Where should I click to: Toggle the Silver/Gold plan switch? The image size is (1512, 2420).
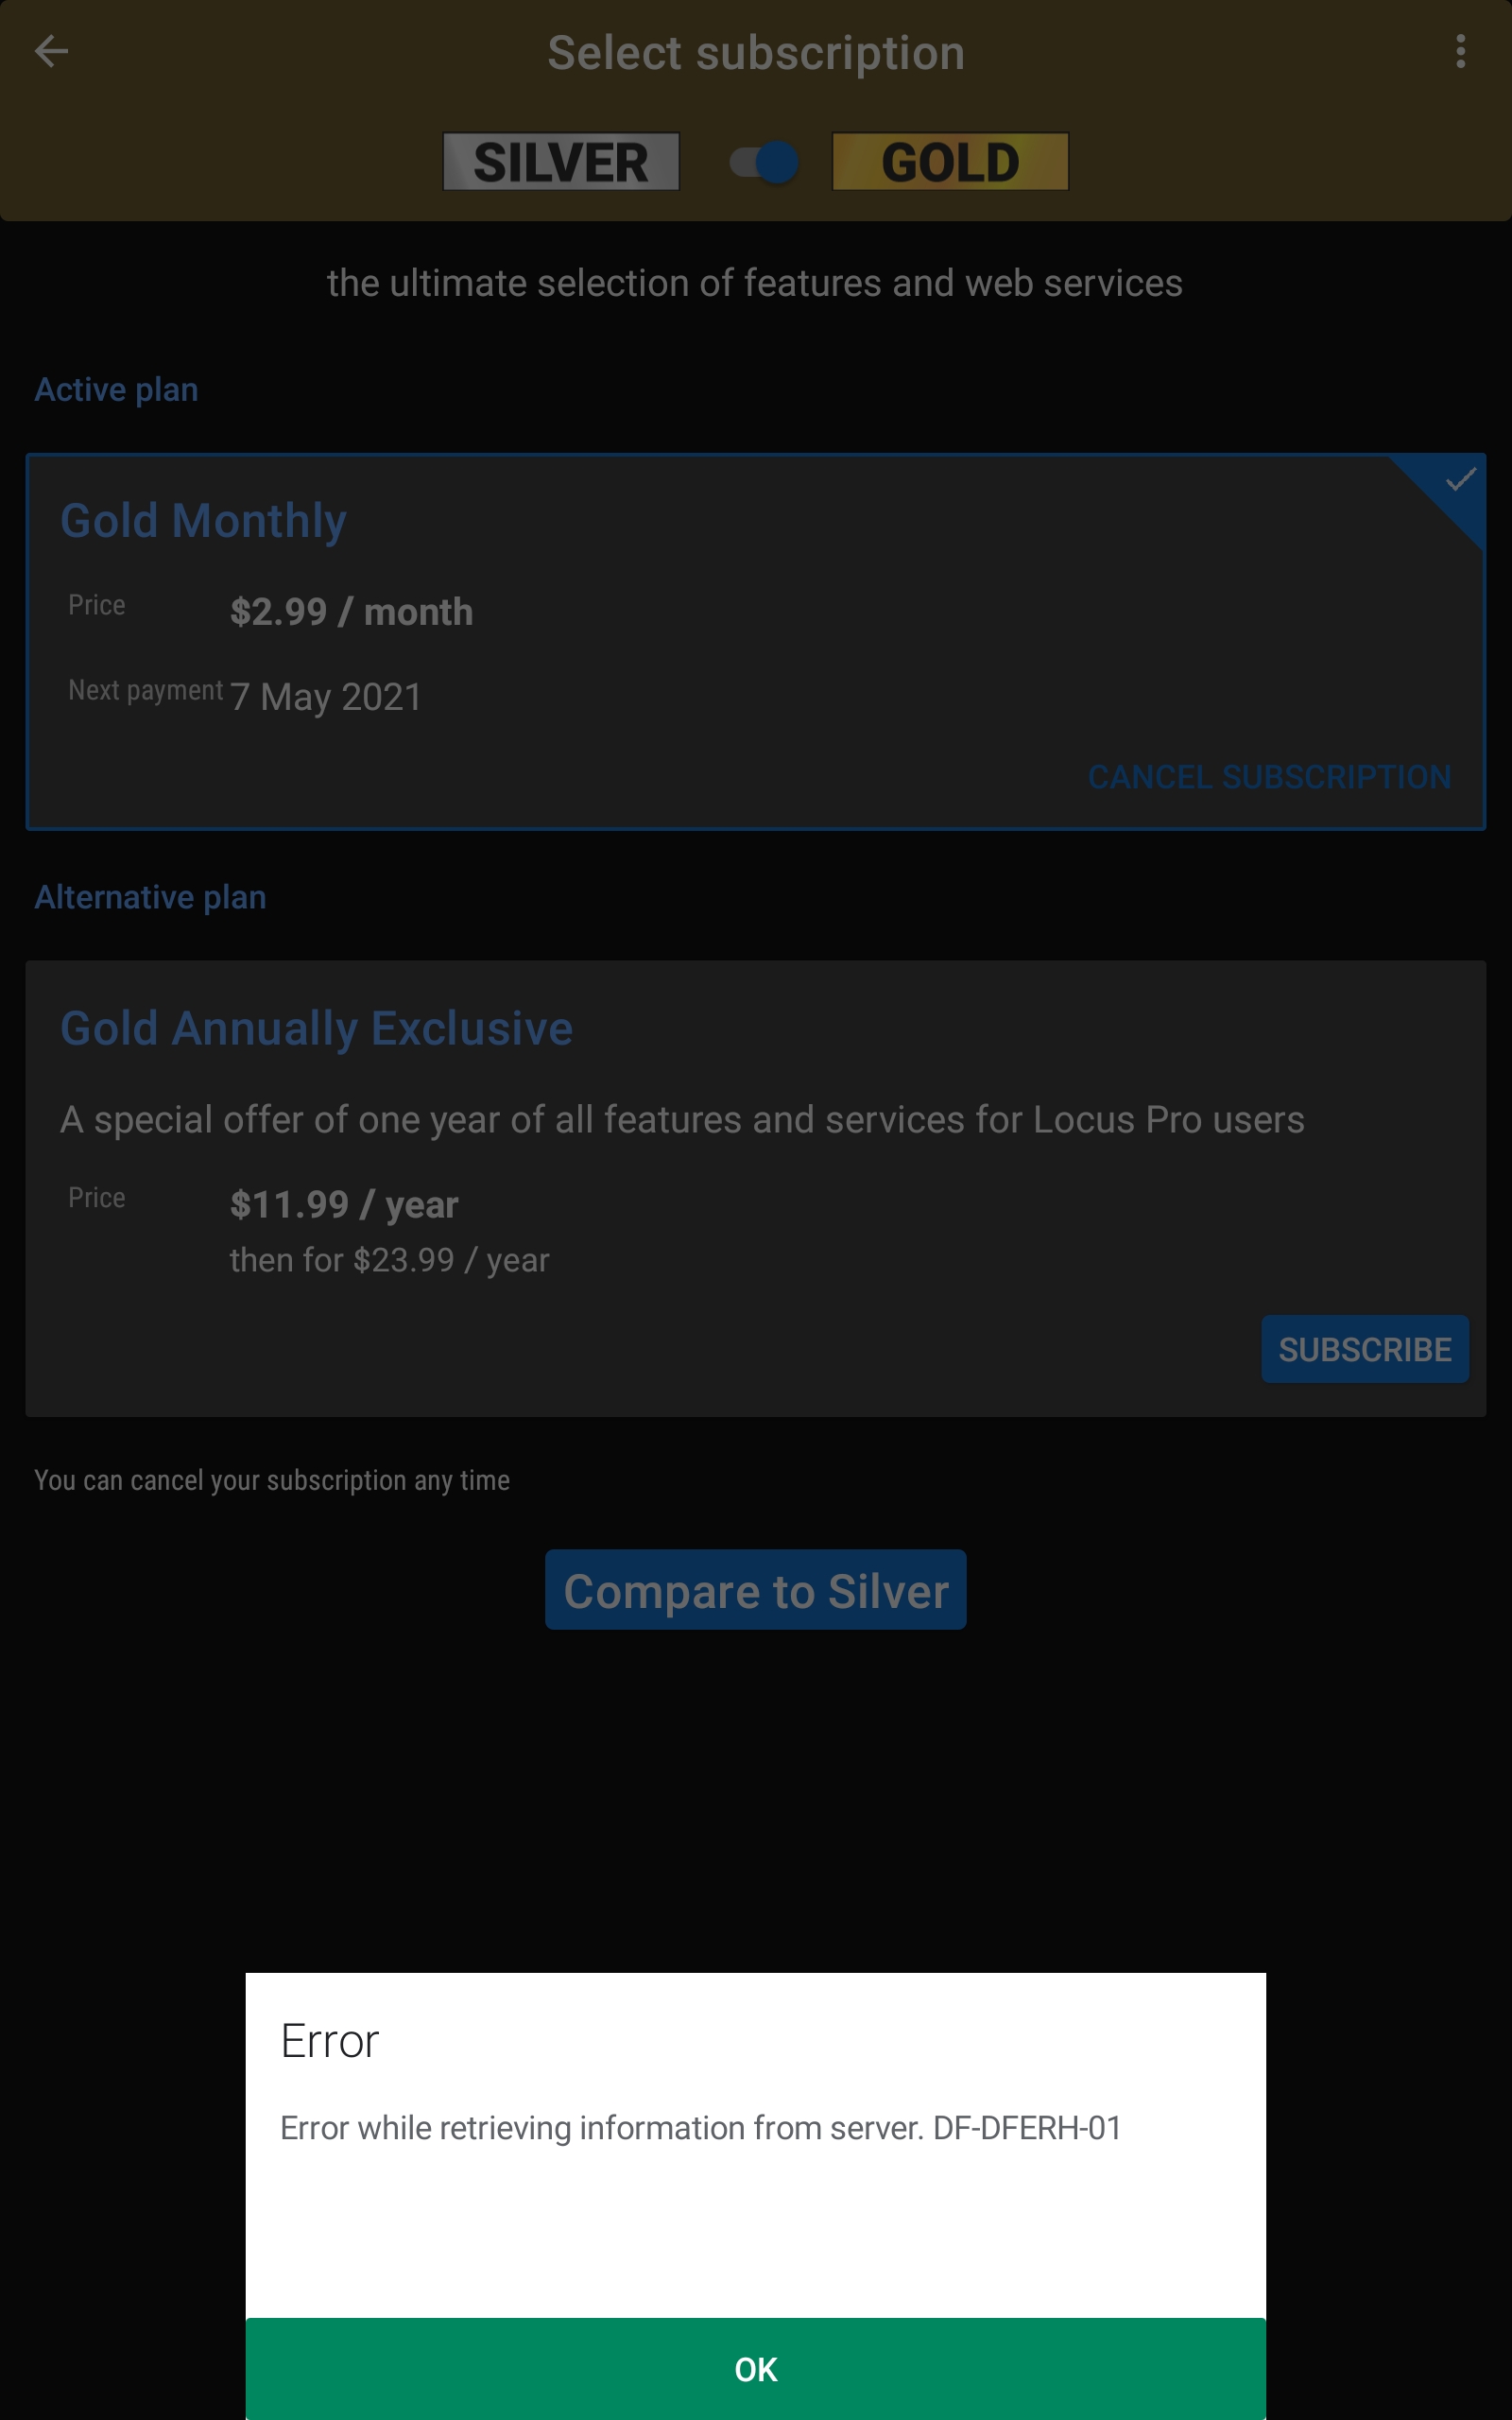pos(764,162)
